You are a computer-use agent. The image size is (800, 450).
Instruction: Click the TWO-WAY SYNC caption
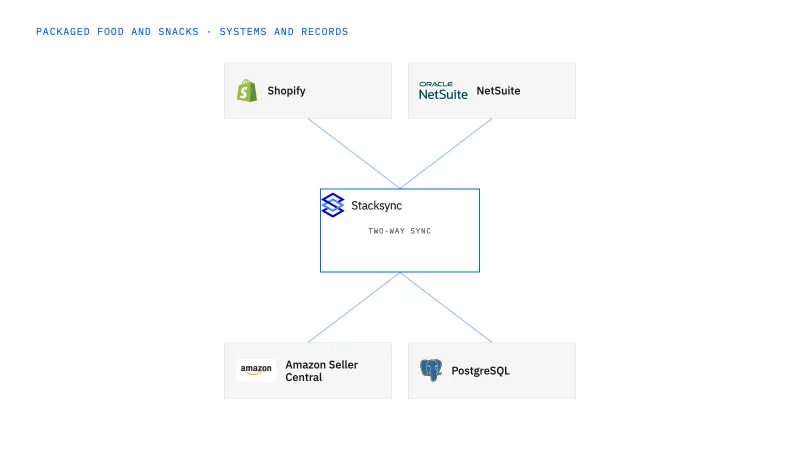(399, 231)
